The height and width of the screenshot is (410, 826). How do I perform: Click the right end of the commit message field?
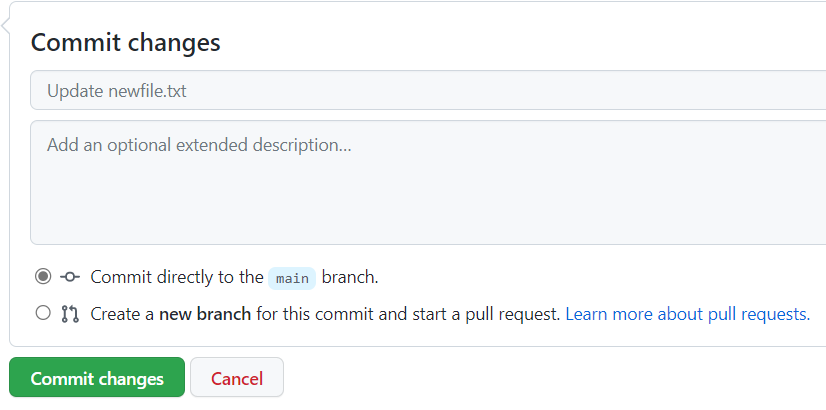pyautogui.click(x=800, y=91)
